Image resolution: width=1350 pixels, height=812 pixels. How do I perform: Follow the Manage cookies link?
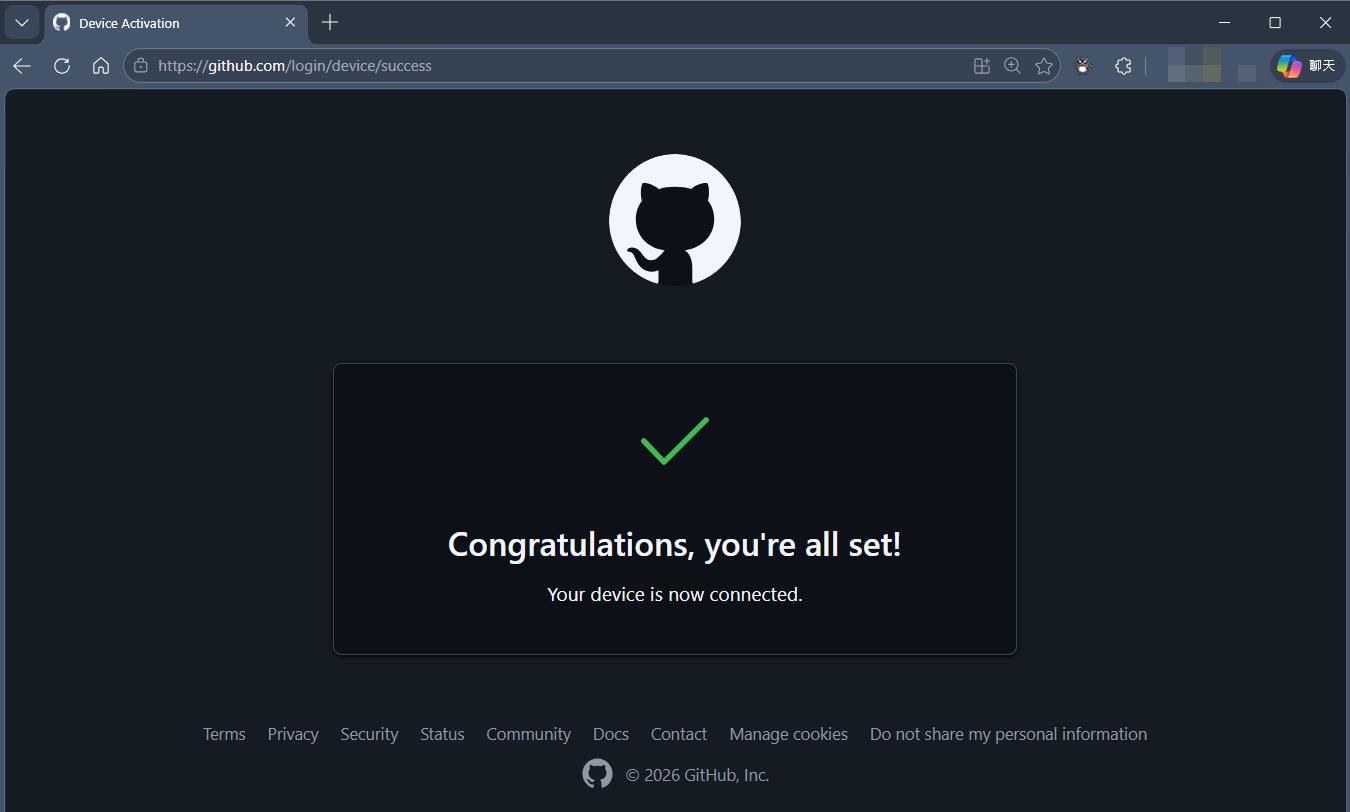tap(788, 734)
